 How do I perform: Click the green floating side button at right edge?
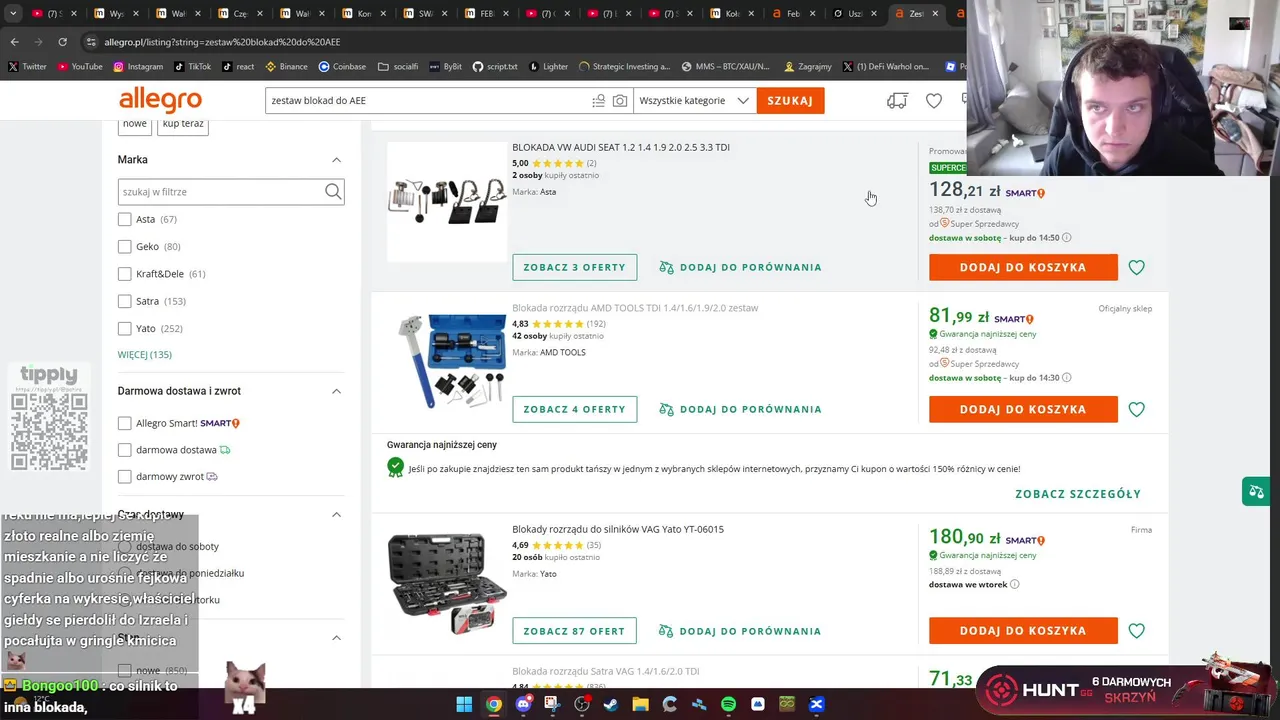1255,491
